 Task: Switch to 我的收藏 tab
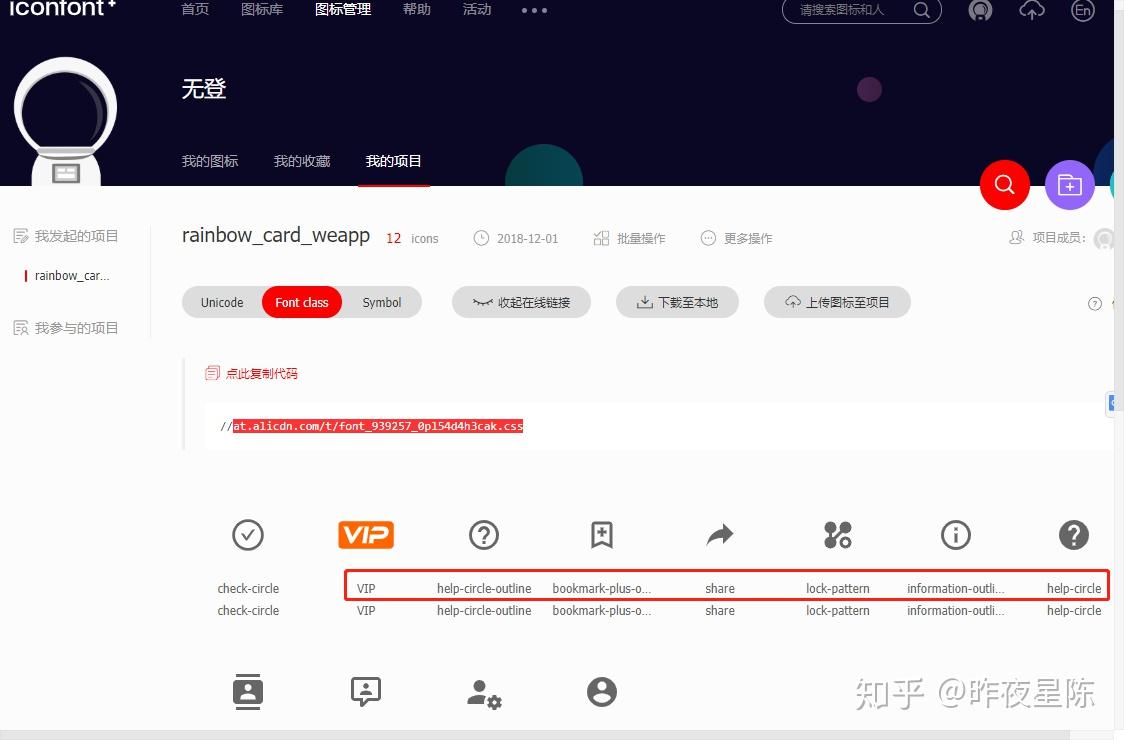pos(302,161)
